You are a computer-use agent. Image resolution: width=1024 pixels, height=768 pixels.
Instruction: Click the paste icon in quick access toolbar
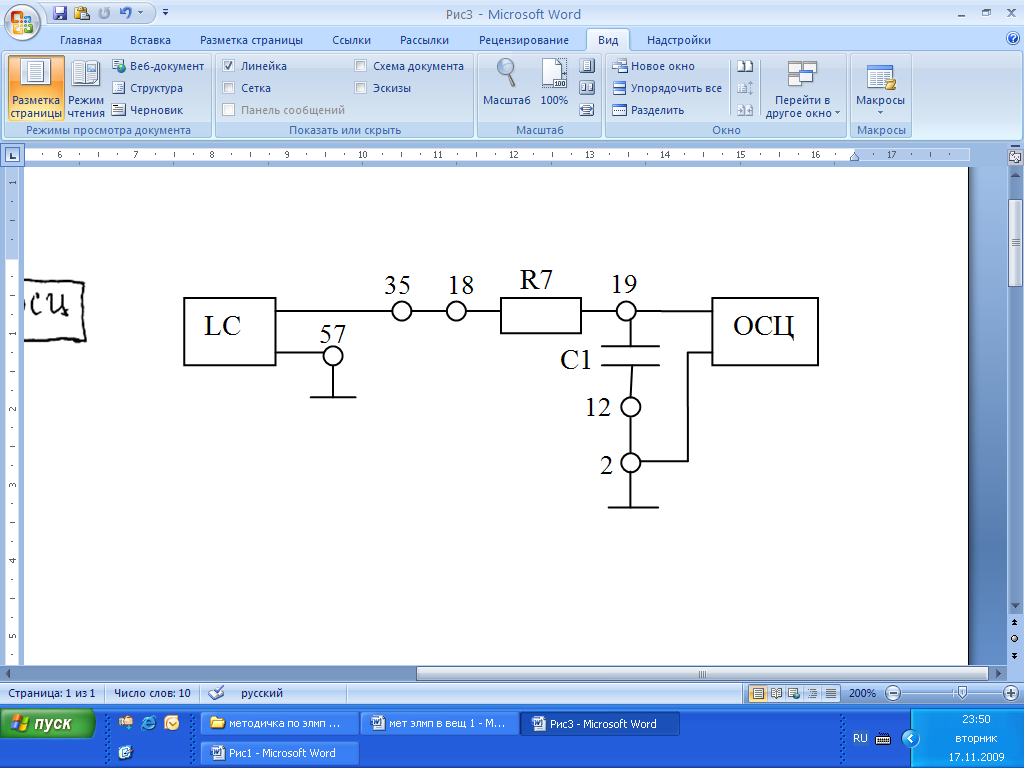(x=82, y=13)
